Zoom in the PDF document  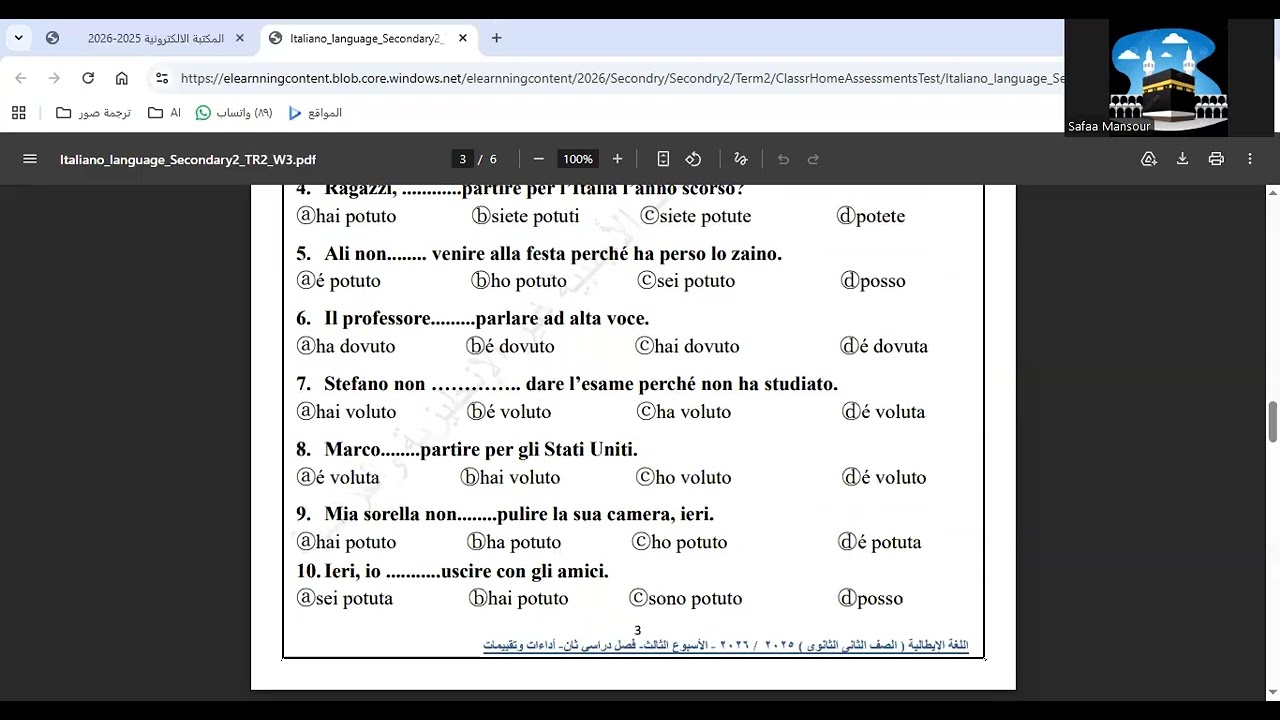(x=617, y=159)
